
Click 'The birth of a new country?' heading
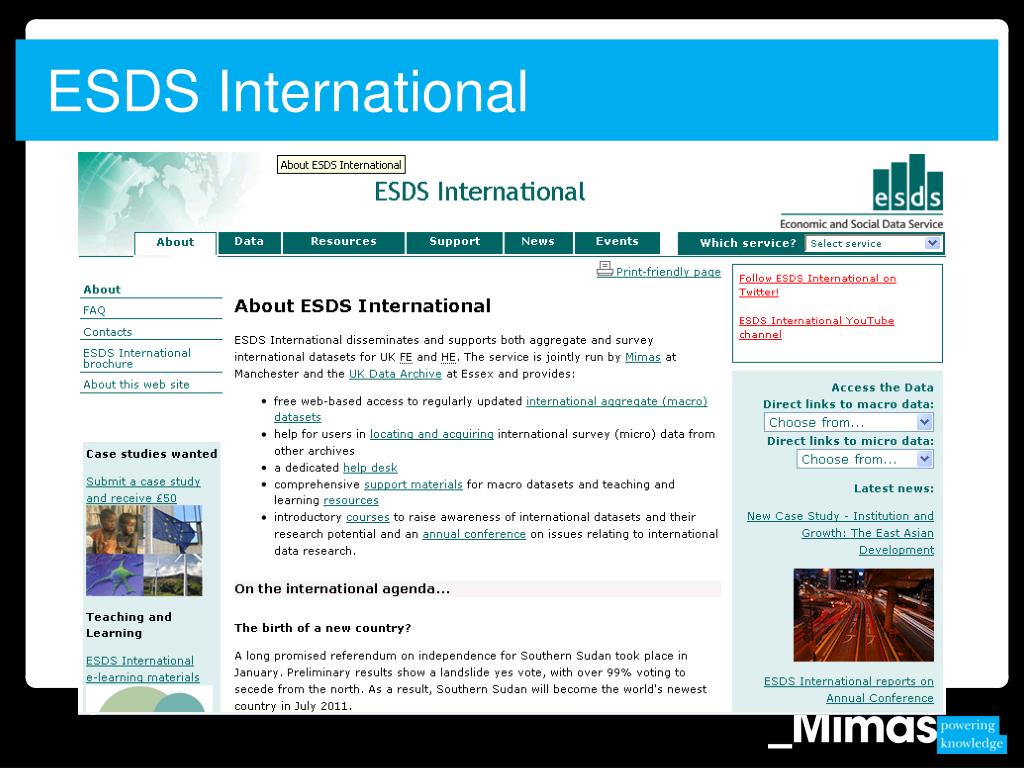click(x=323, y=628)
